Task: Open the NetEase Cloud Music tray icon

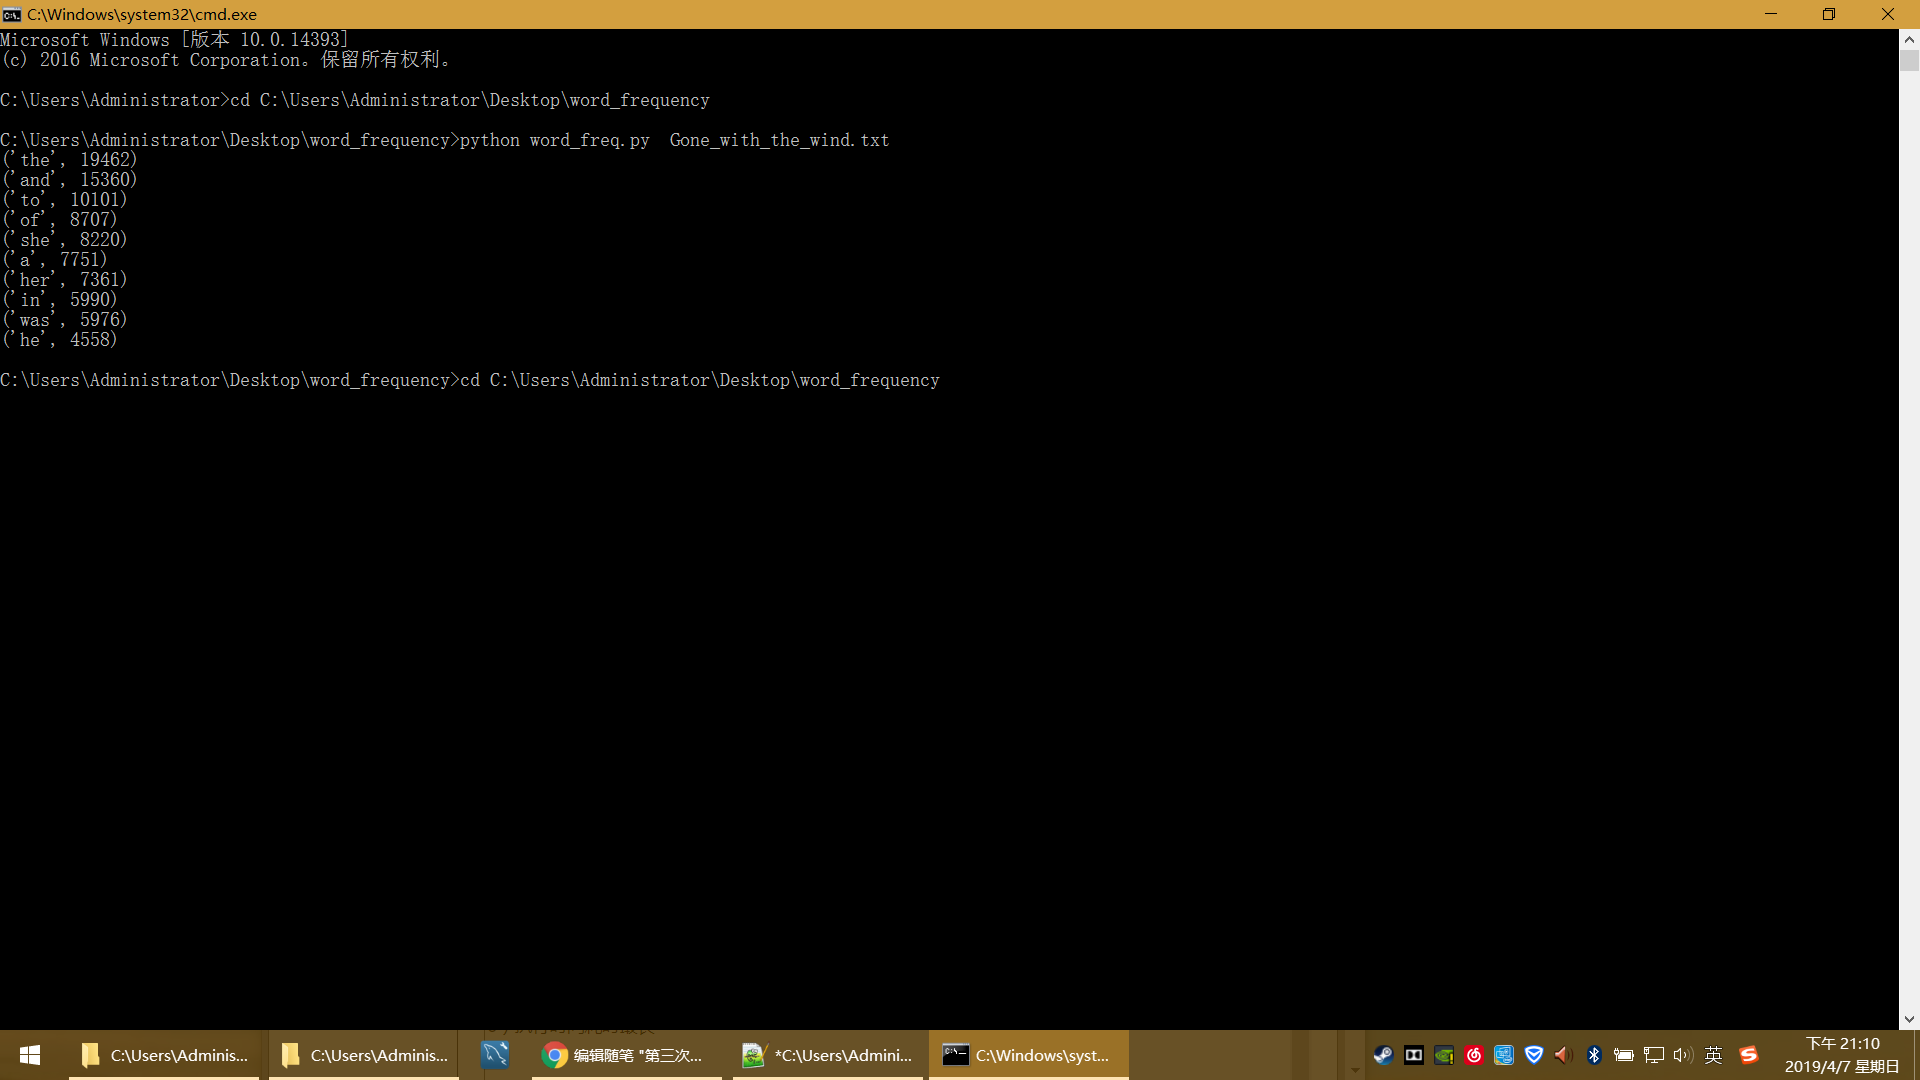Action: pos(1473,1055)
